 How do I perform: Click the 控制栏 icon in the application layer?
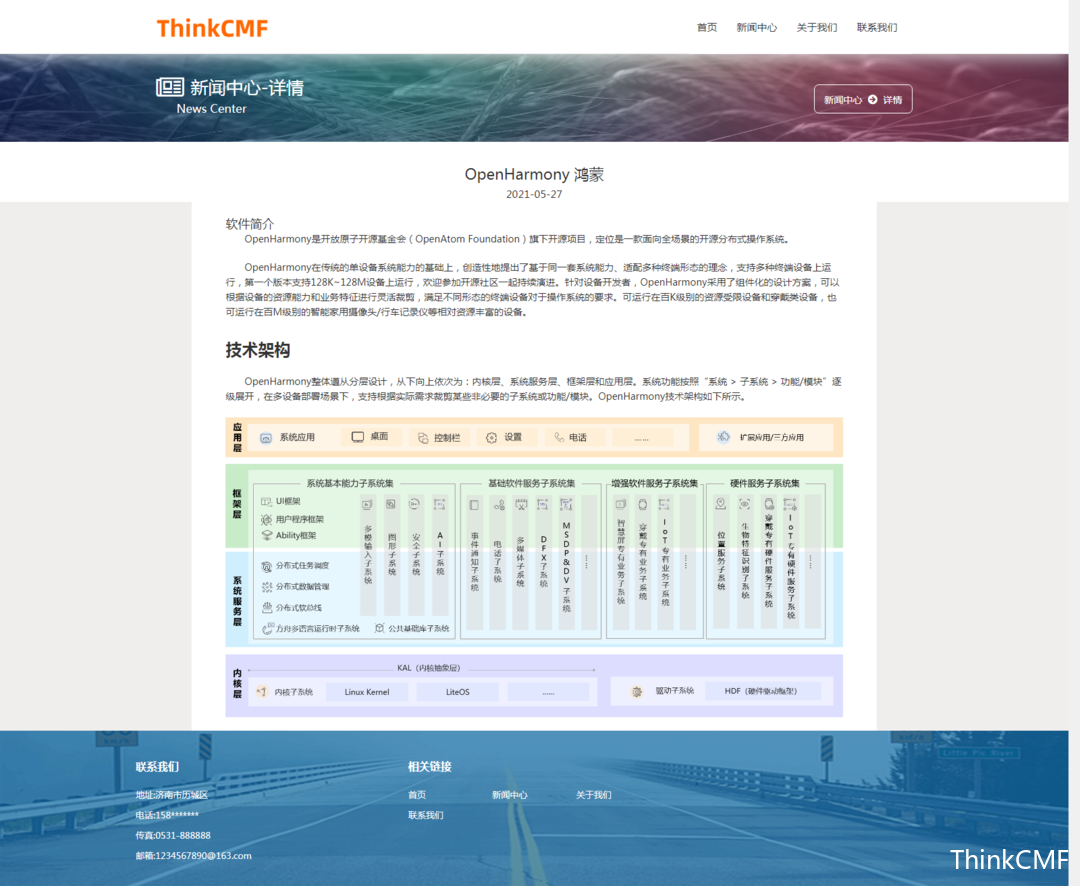pos(423,437)
